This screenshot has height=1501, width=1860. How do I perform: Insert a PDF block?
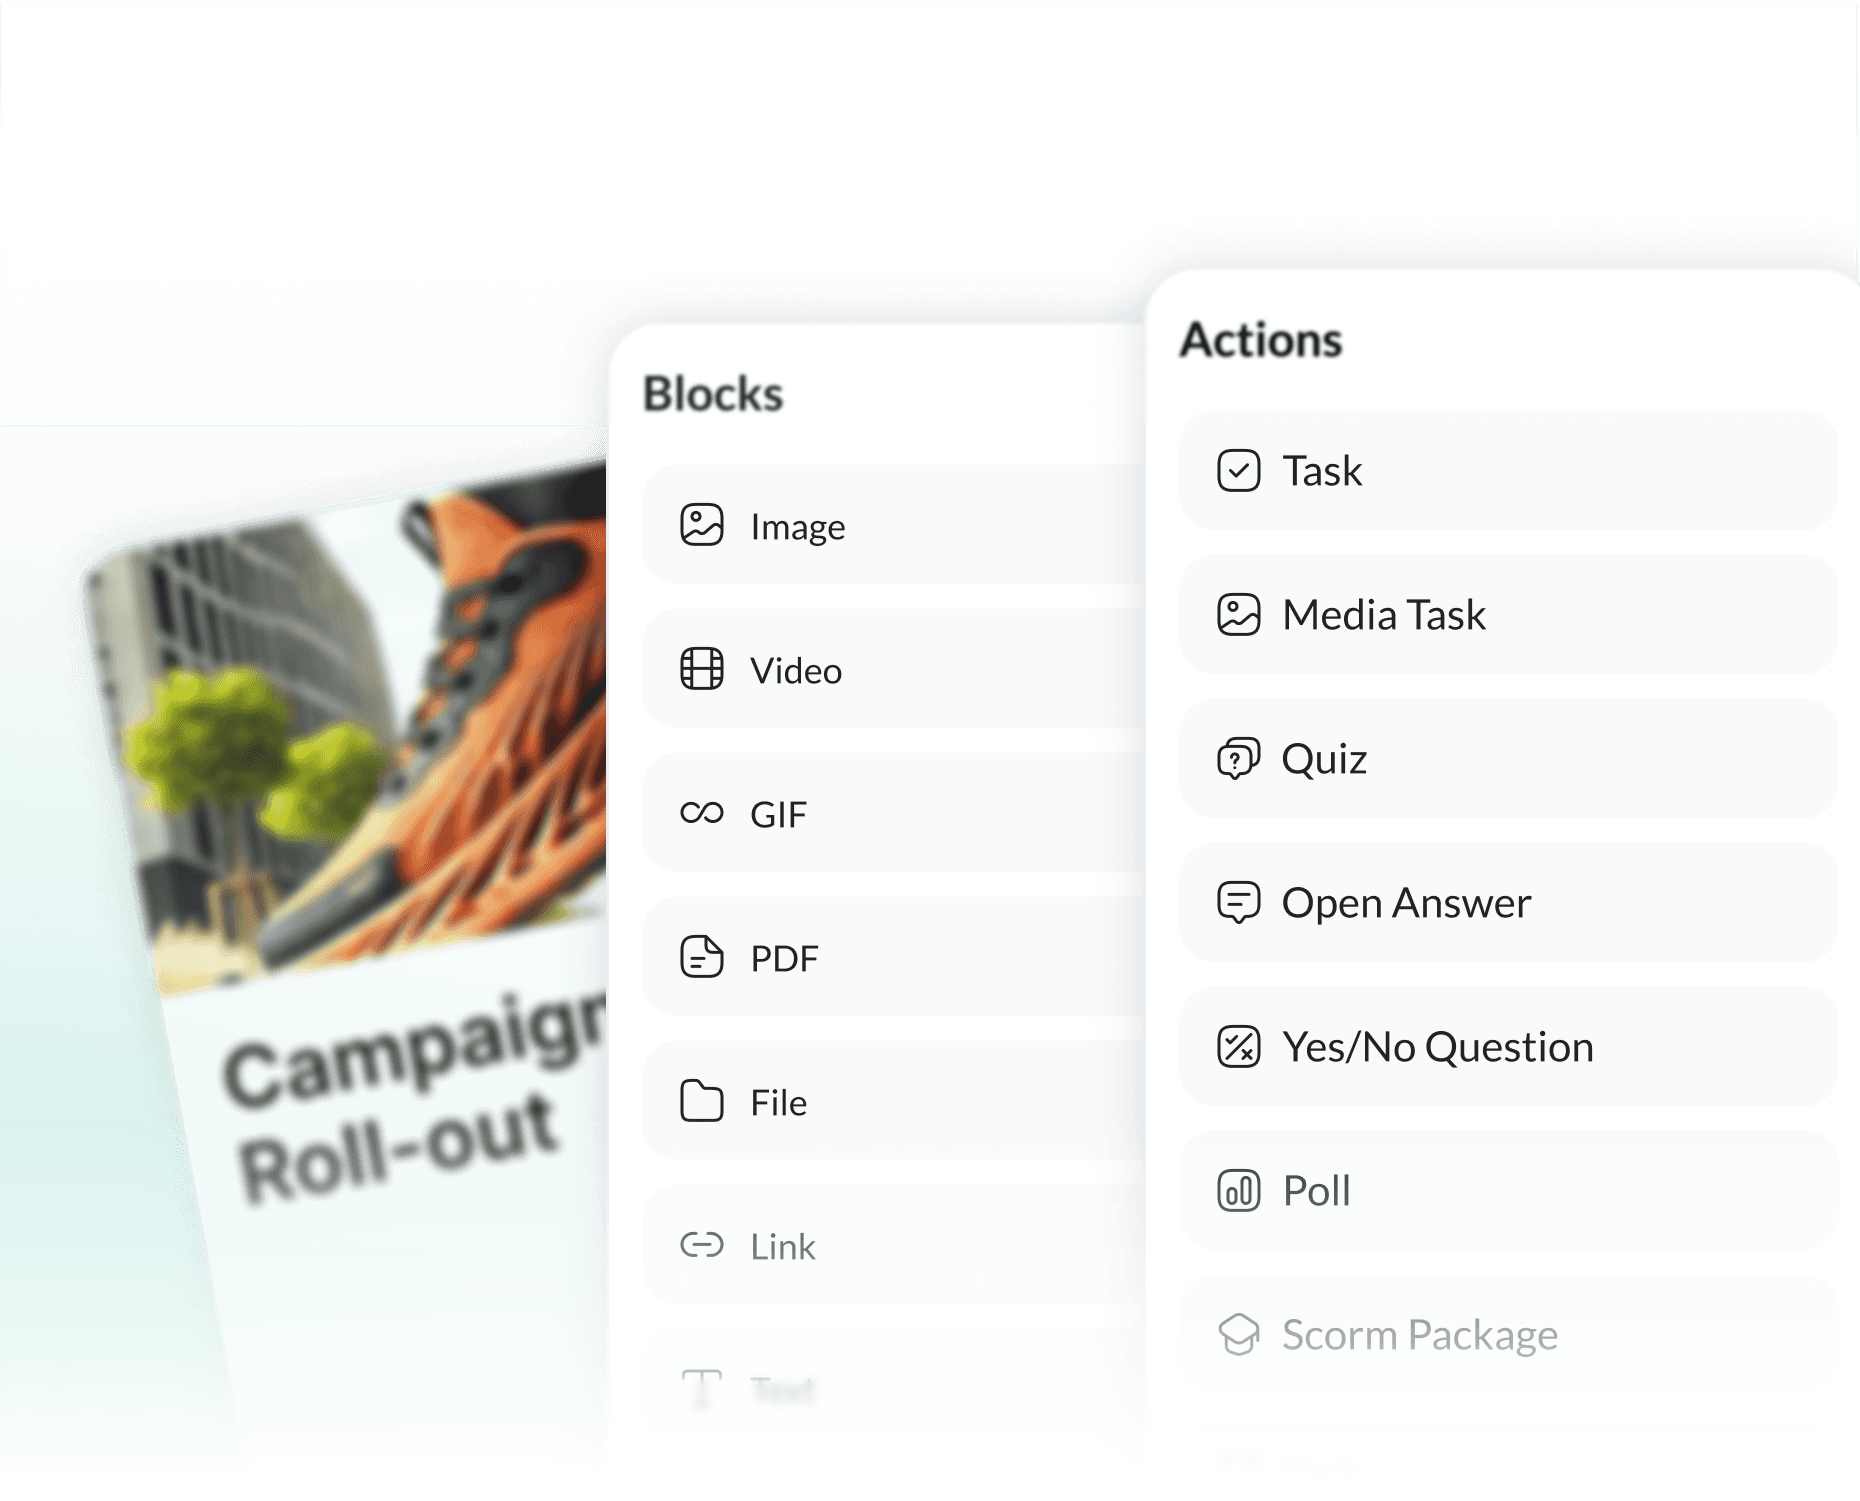[x=894, y=957]
